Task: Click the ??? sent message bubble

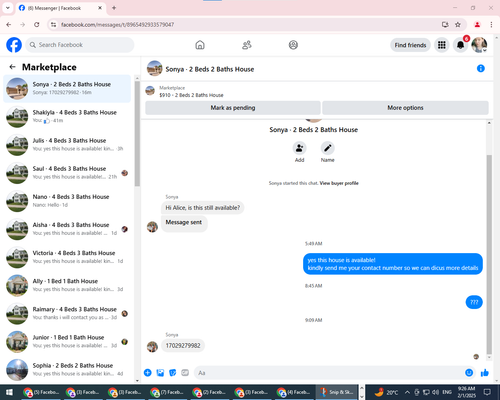Action: [x=474, y=302]
